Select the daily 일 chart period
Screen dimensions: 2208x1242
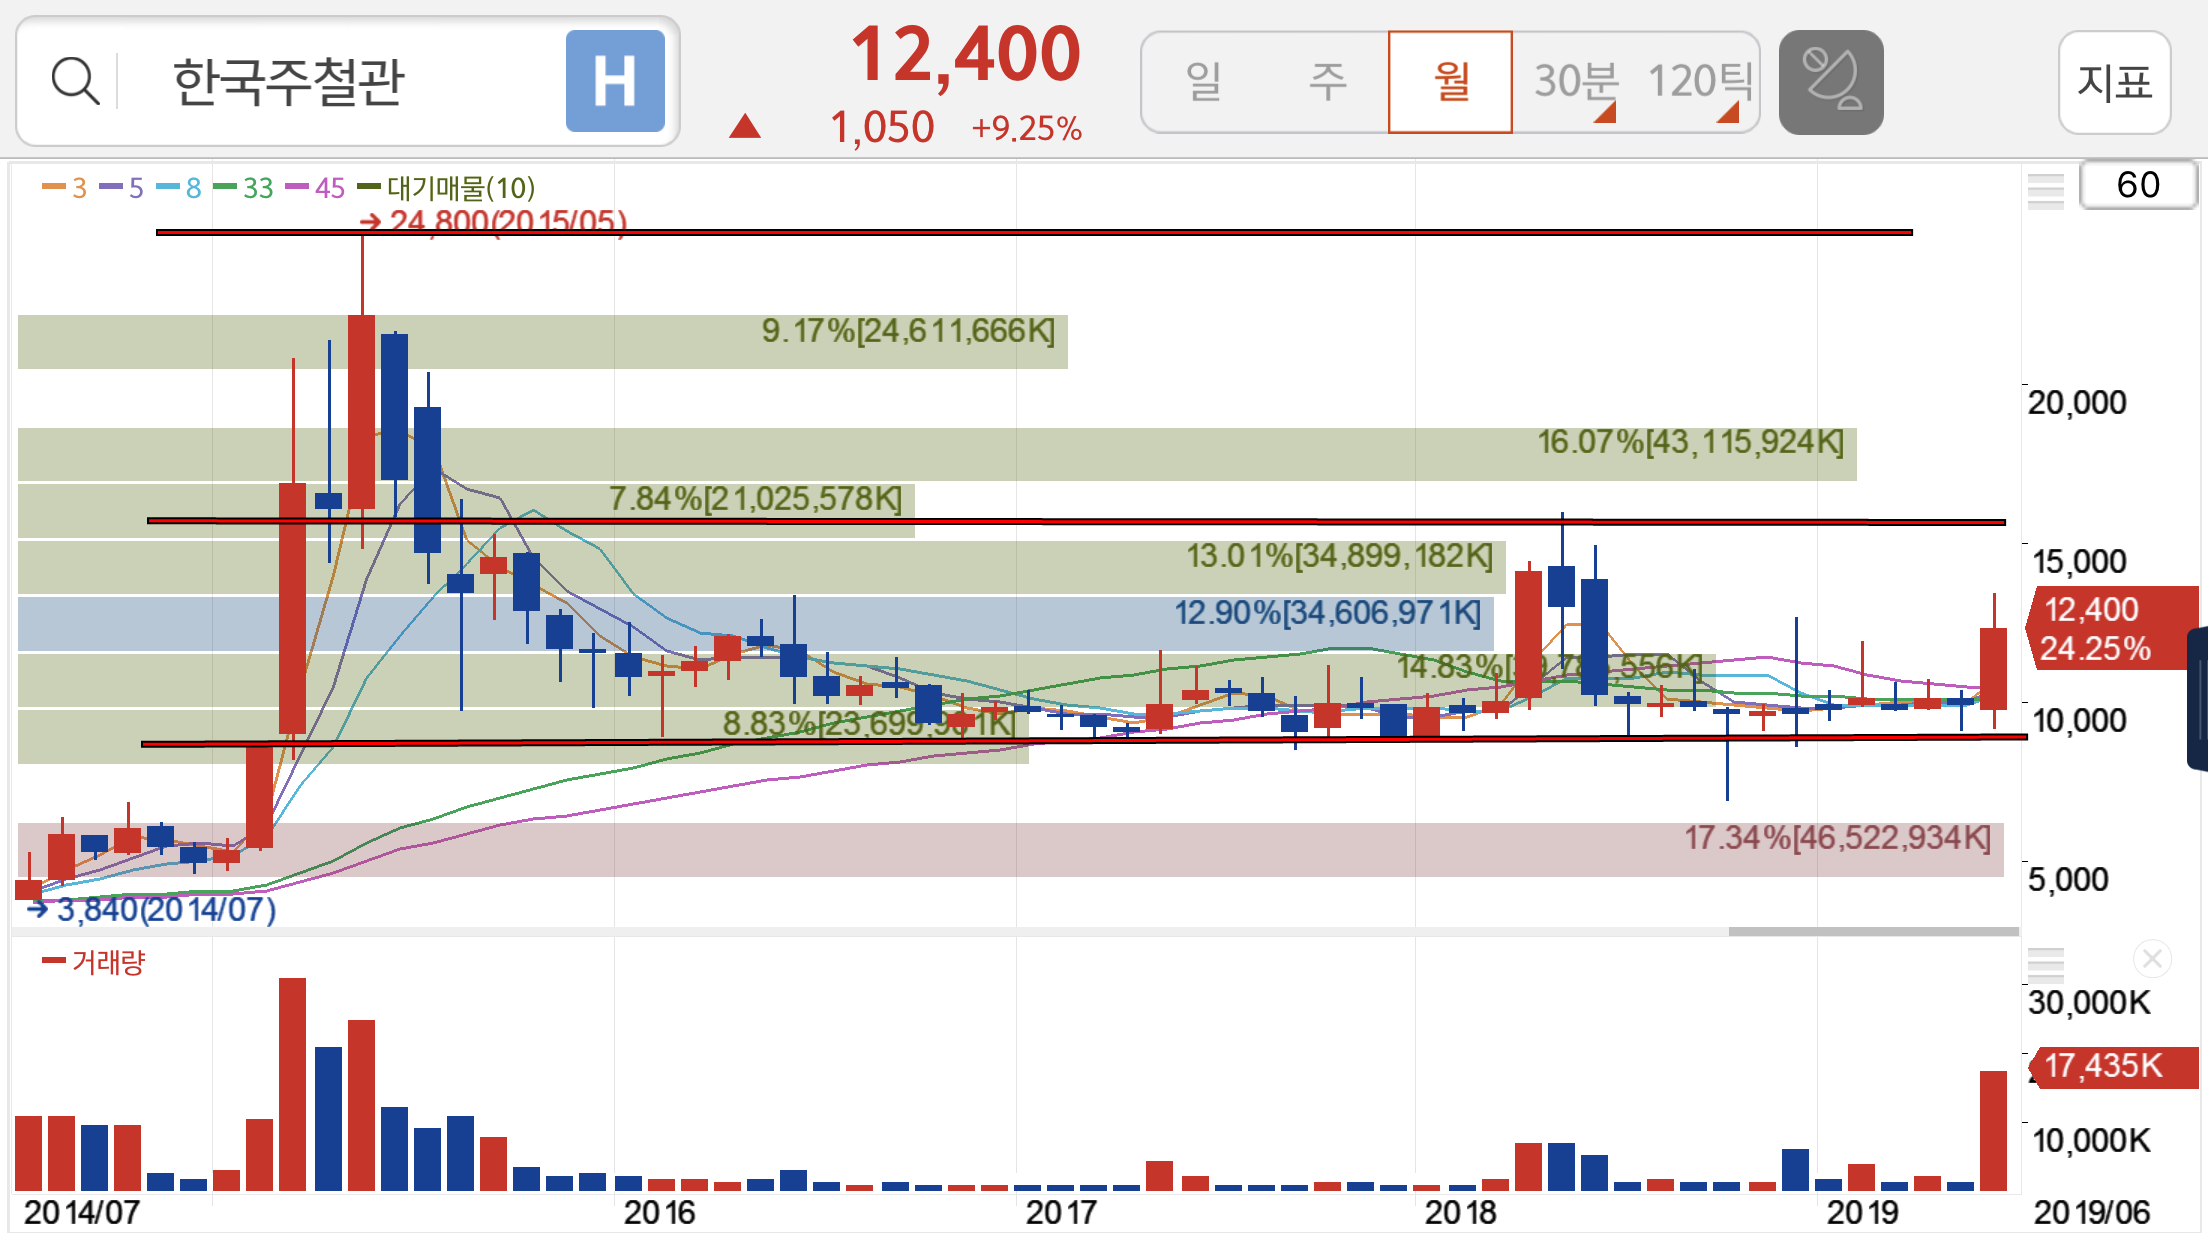pyautogui.click(x=1204, y=81)
